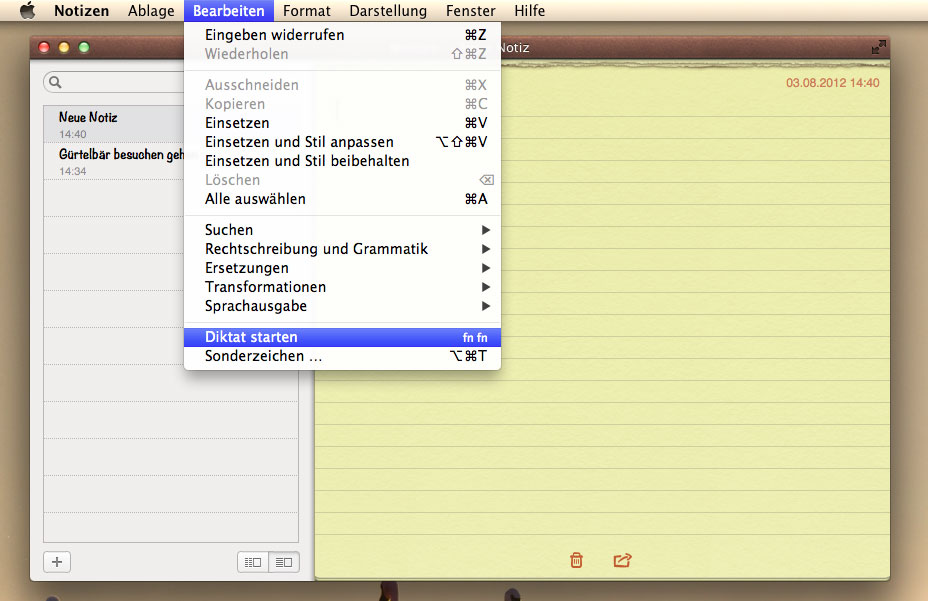Click Diktat starten
This screenshot has height=601, width=928.
click(x=342, y=337)
